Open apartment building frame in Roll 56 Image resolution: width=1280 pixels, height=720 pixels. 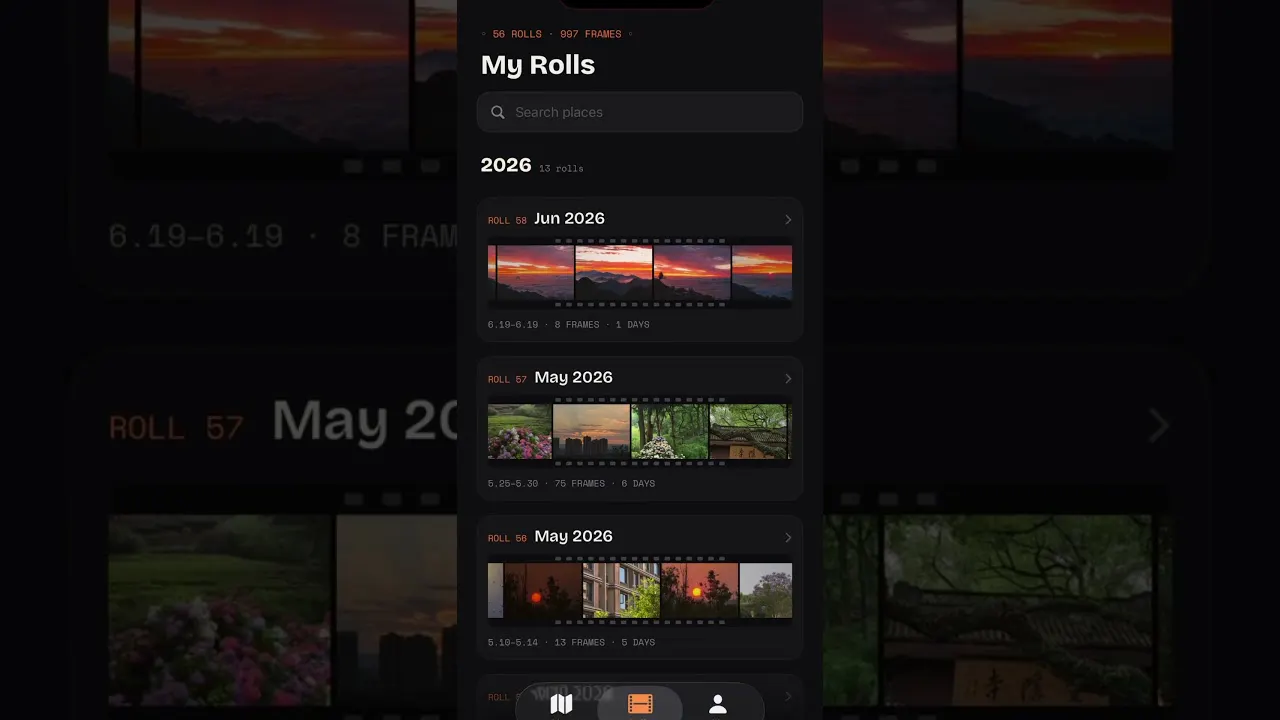[622, 591]
